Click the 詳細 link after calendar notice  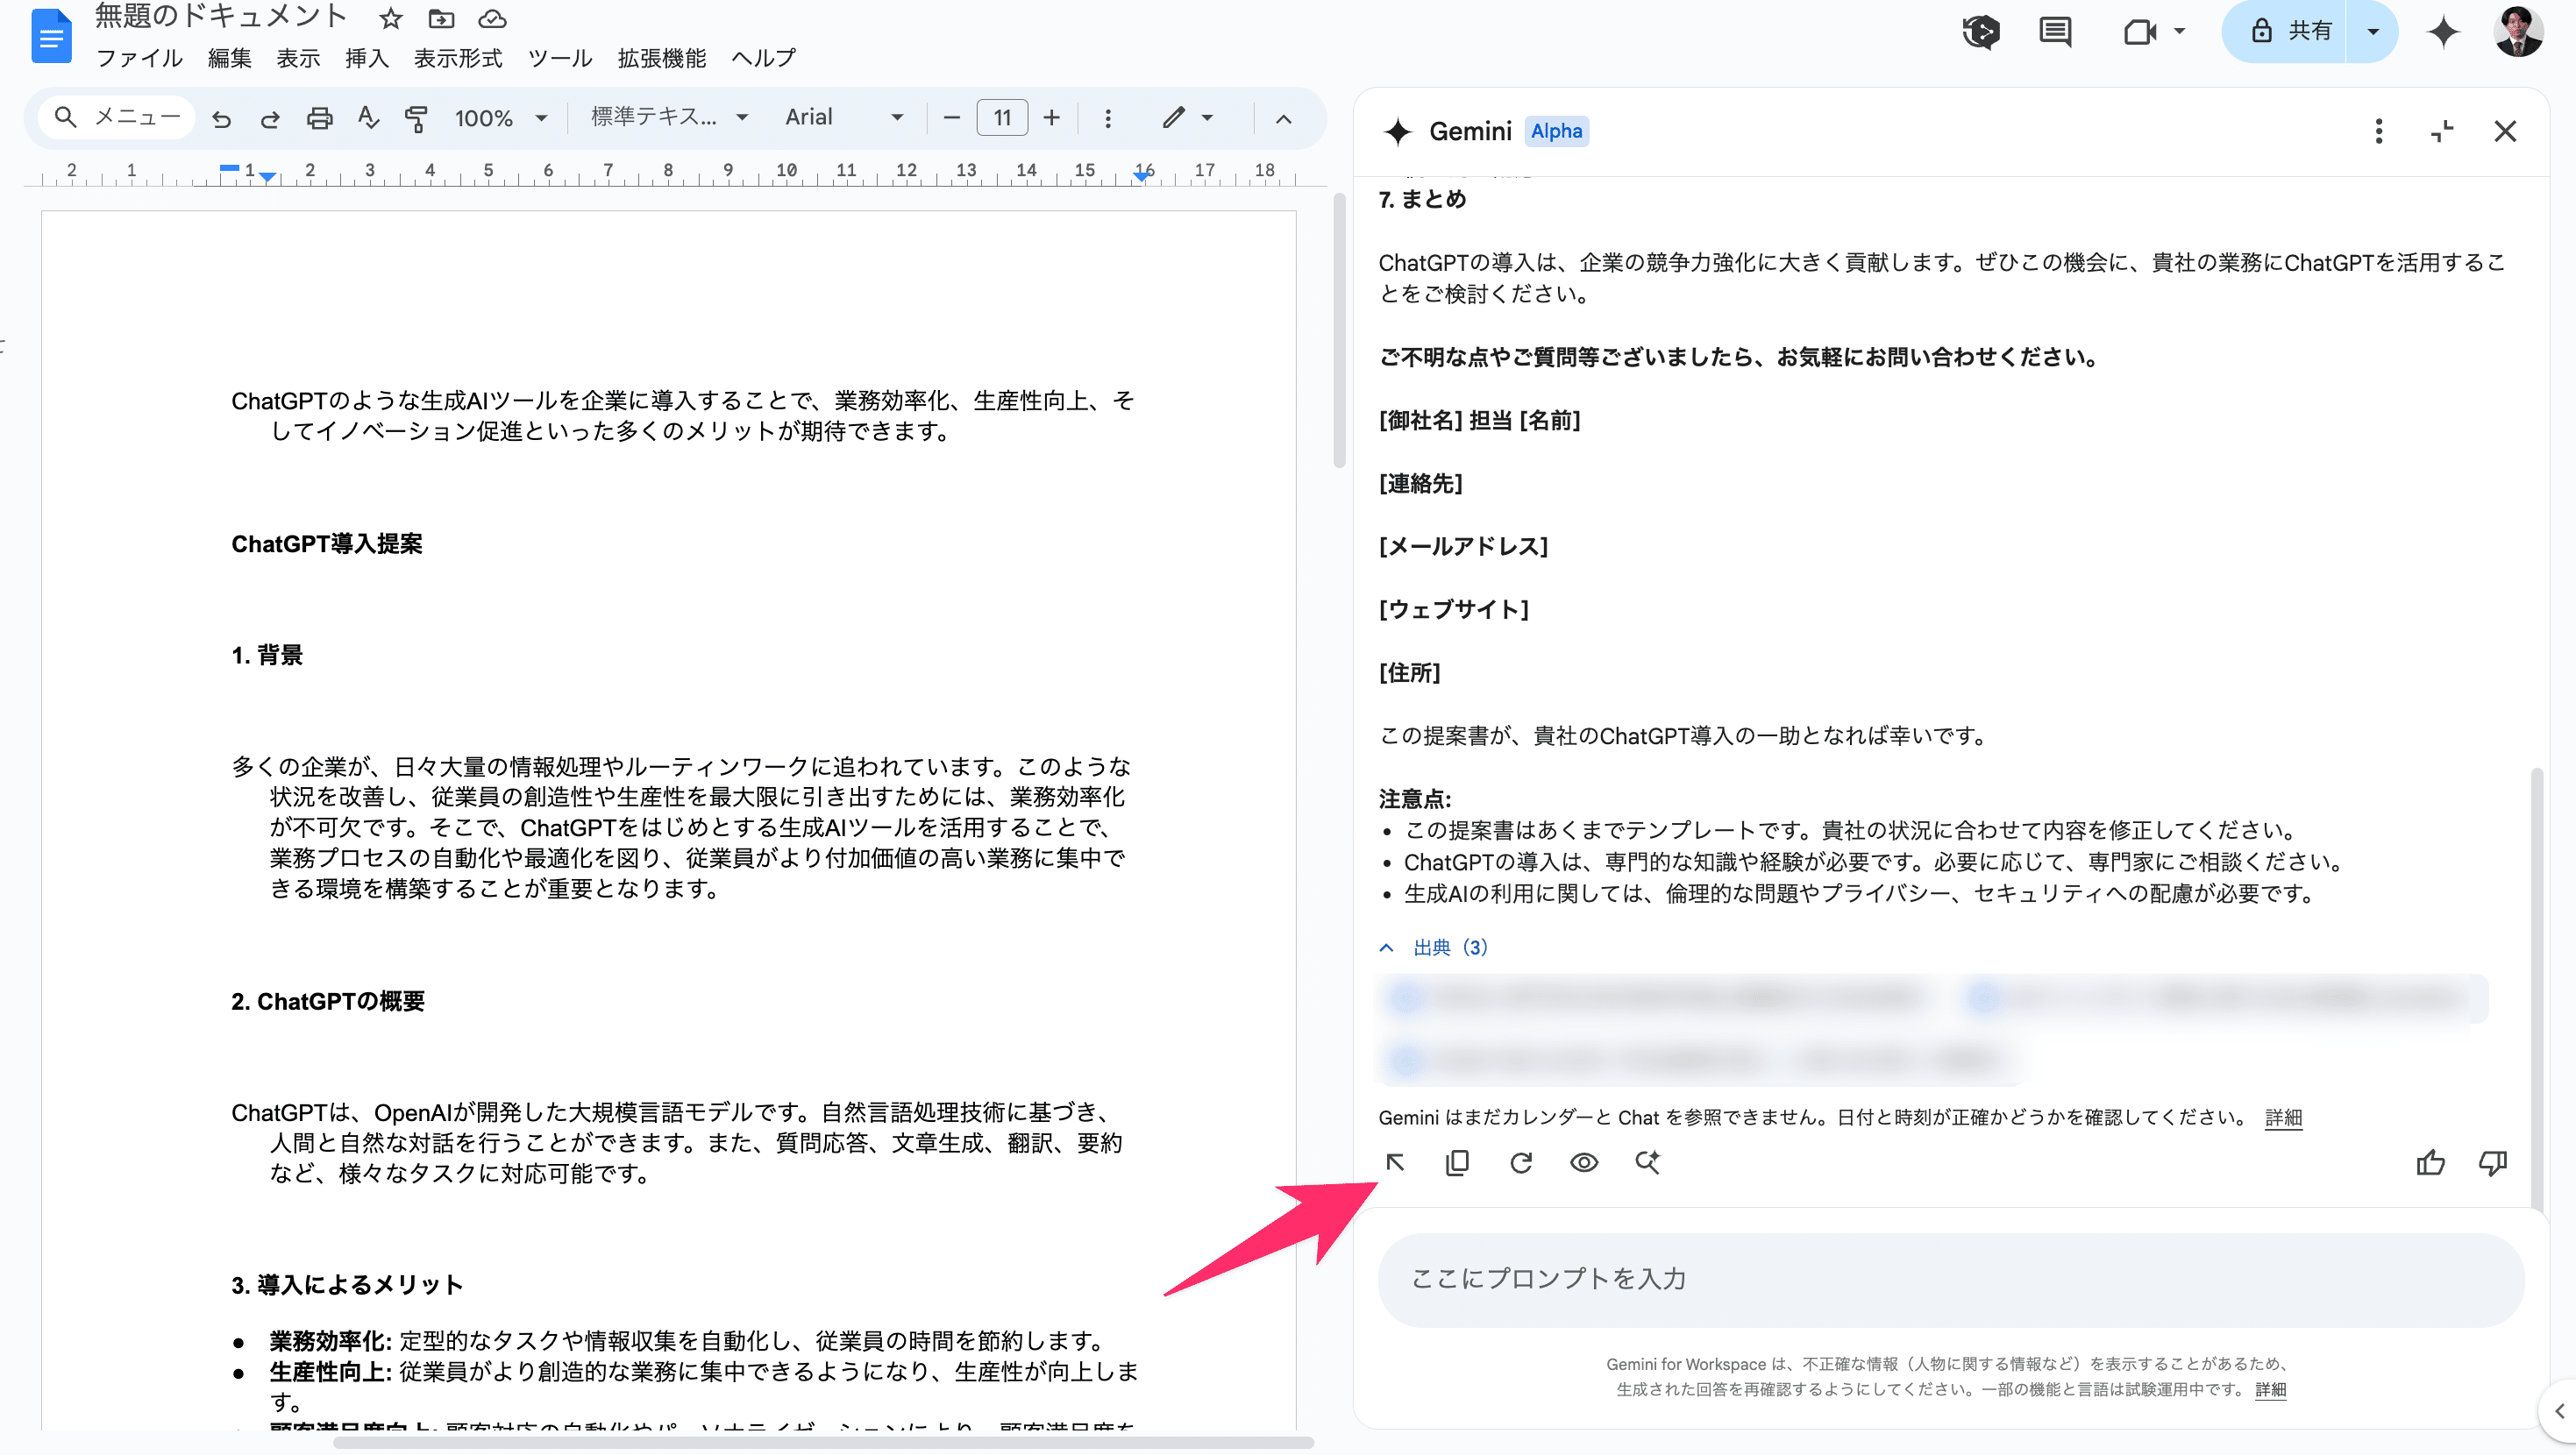click(x=2283, y=1117)
